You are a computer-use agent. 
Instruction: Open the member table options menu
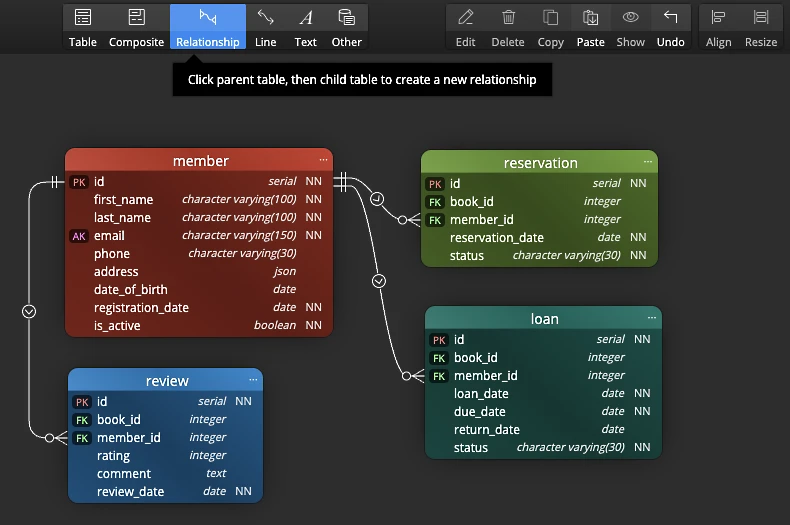[323, 160]
